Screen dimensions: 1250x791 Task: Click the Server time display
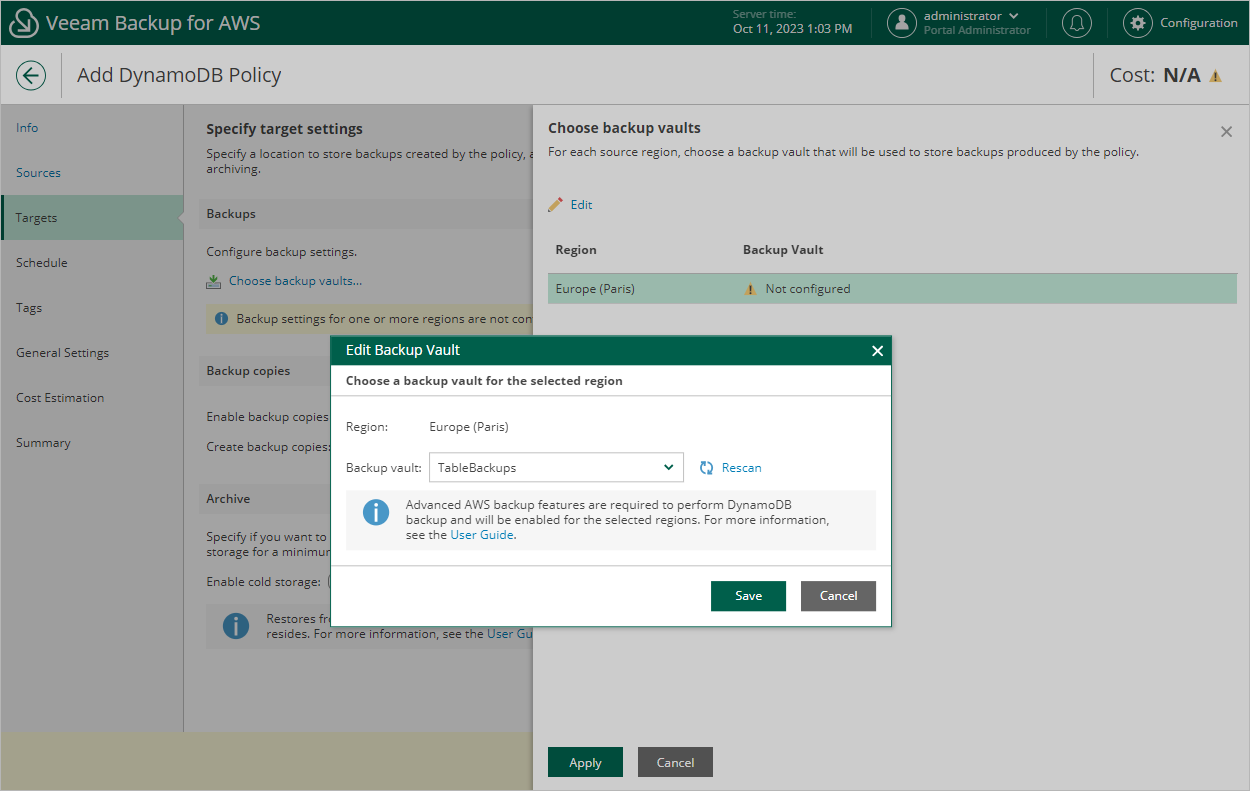[x=792, y=22]
